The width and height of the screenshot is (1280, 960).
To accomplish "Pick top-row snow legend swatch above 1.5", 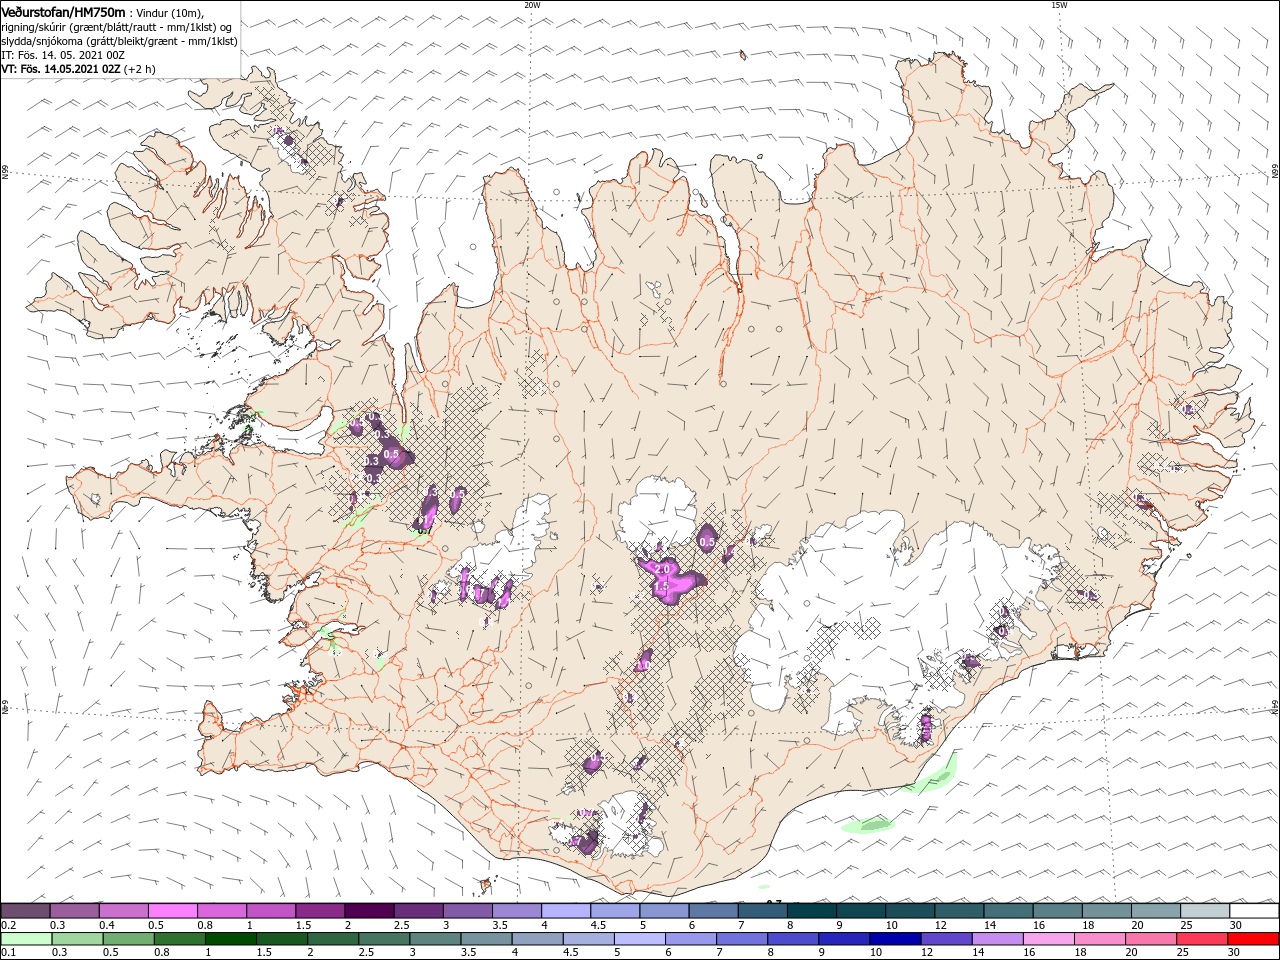I will click(320, 911).
